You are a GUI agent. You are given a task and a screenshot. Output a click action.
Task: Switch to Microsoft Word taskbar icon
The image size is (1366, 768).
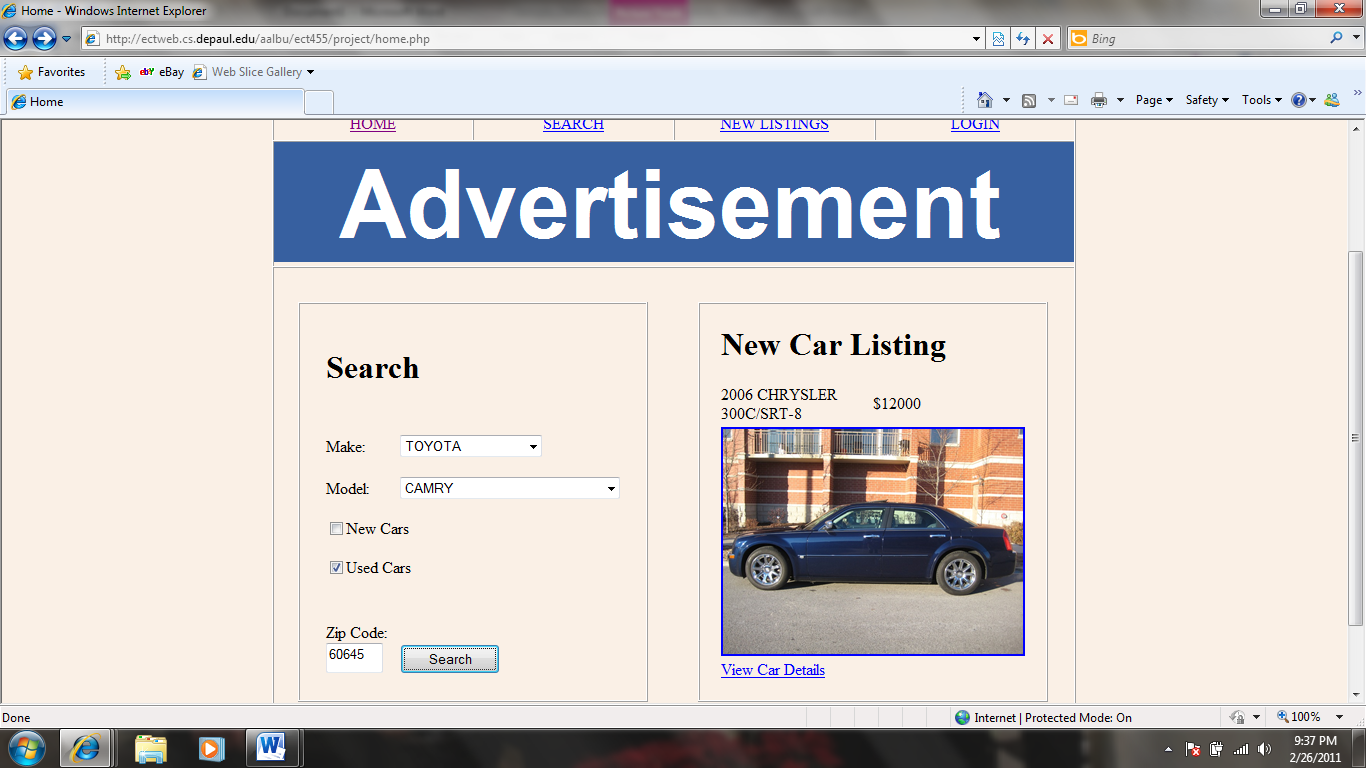tap(271, 748)
